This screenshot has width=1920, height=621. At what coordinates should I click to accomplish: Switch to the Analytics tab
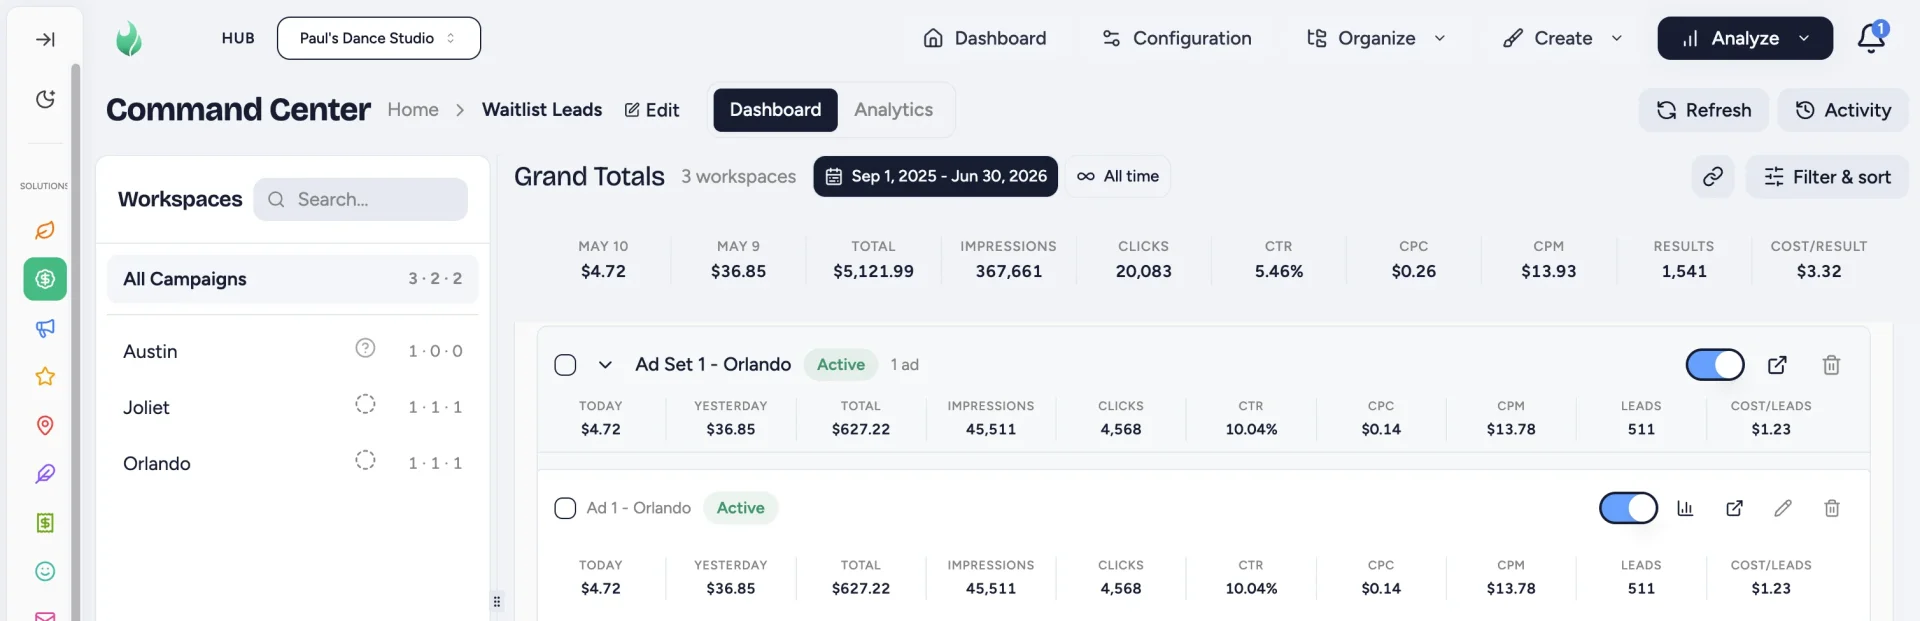coord(894,110)
